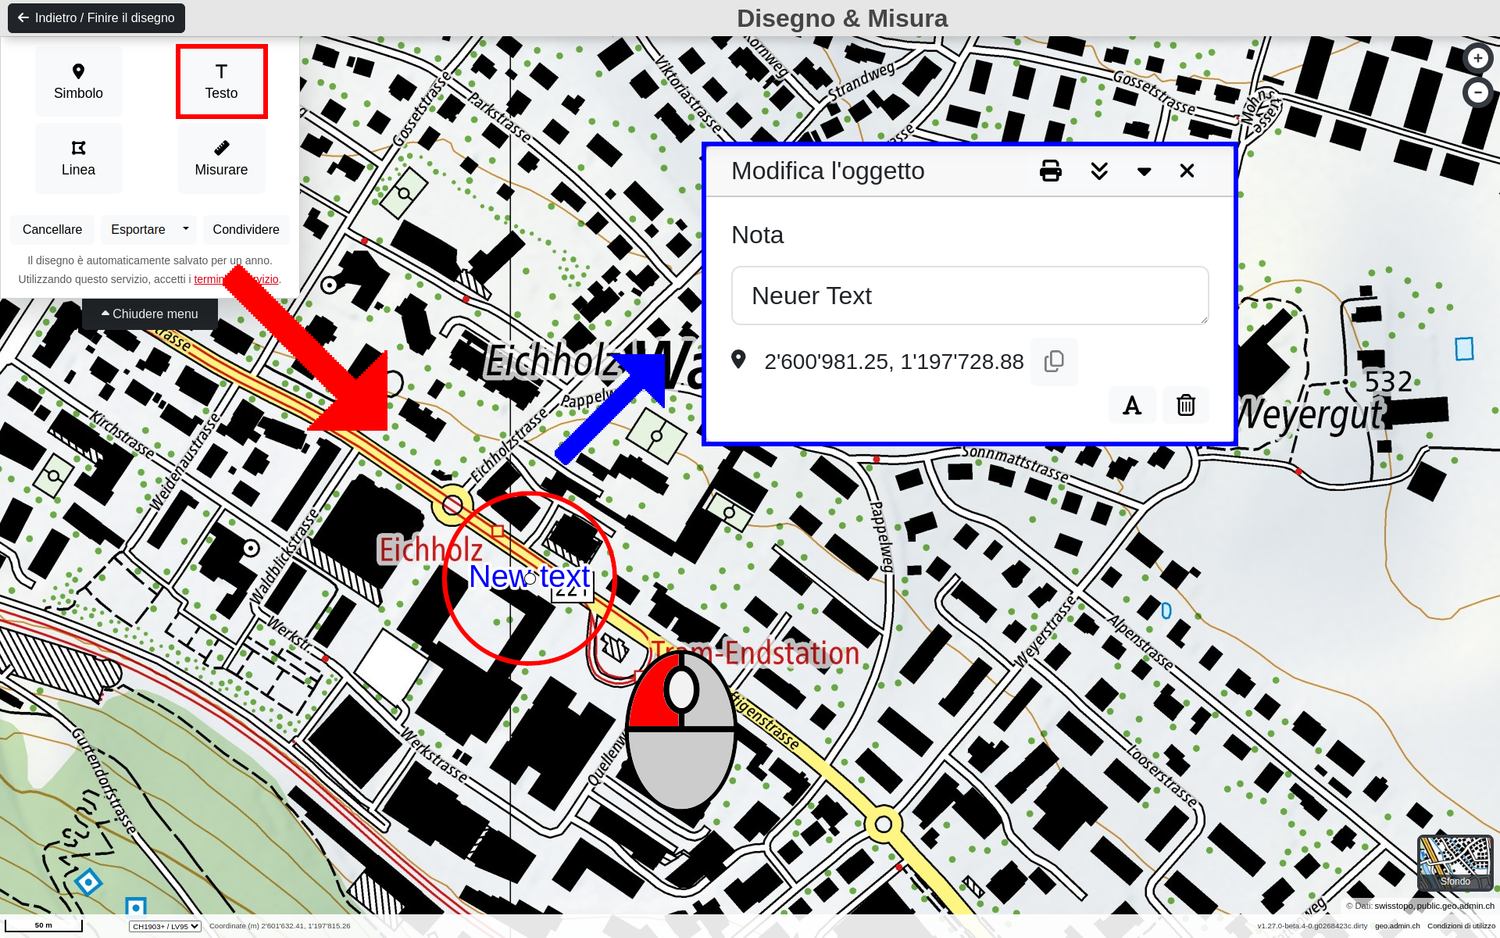Choose the Linea drawing tool

click(78, 158)
